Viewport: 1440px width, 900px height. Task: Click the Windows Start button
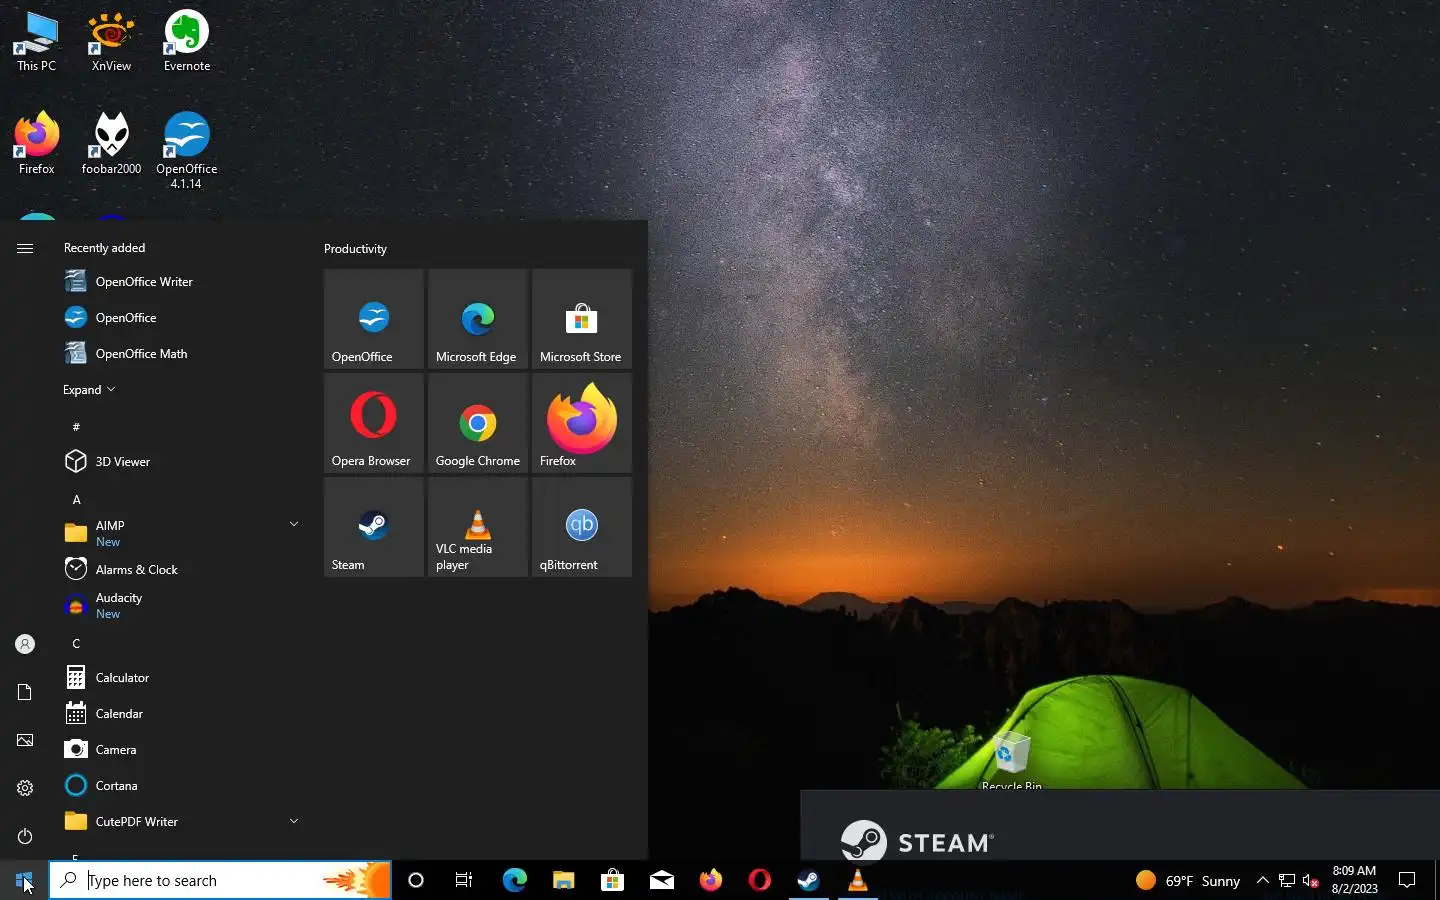coord(24,880)
